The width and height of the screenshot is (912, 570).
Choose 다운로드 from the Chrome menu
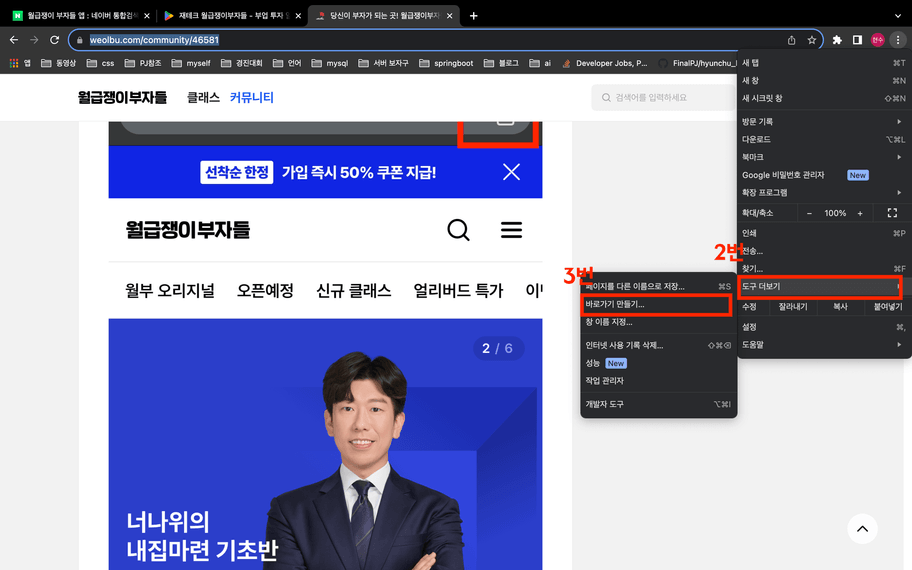pos(824,140)
